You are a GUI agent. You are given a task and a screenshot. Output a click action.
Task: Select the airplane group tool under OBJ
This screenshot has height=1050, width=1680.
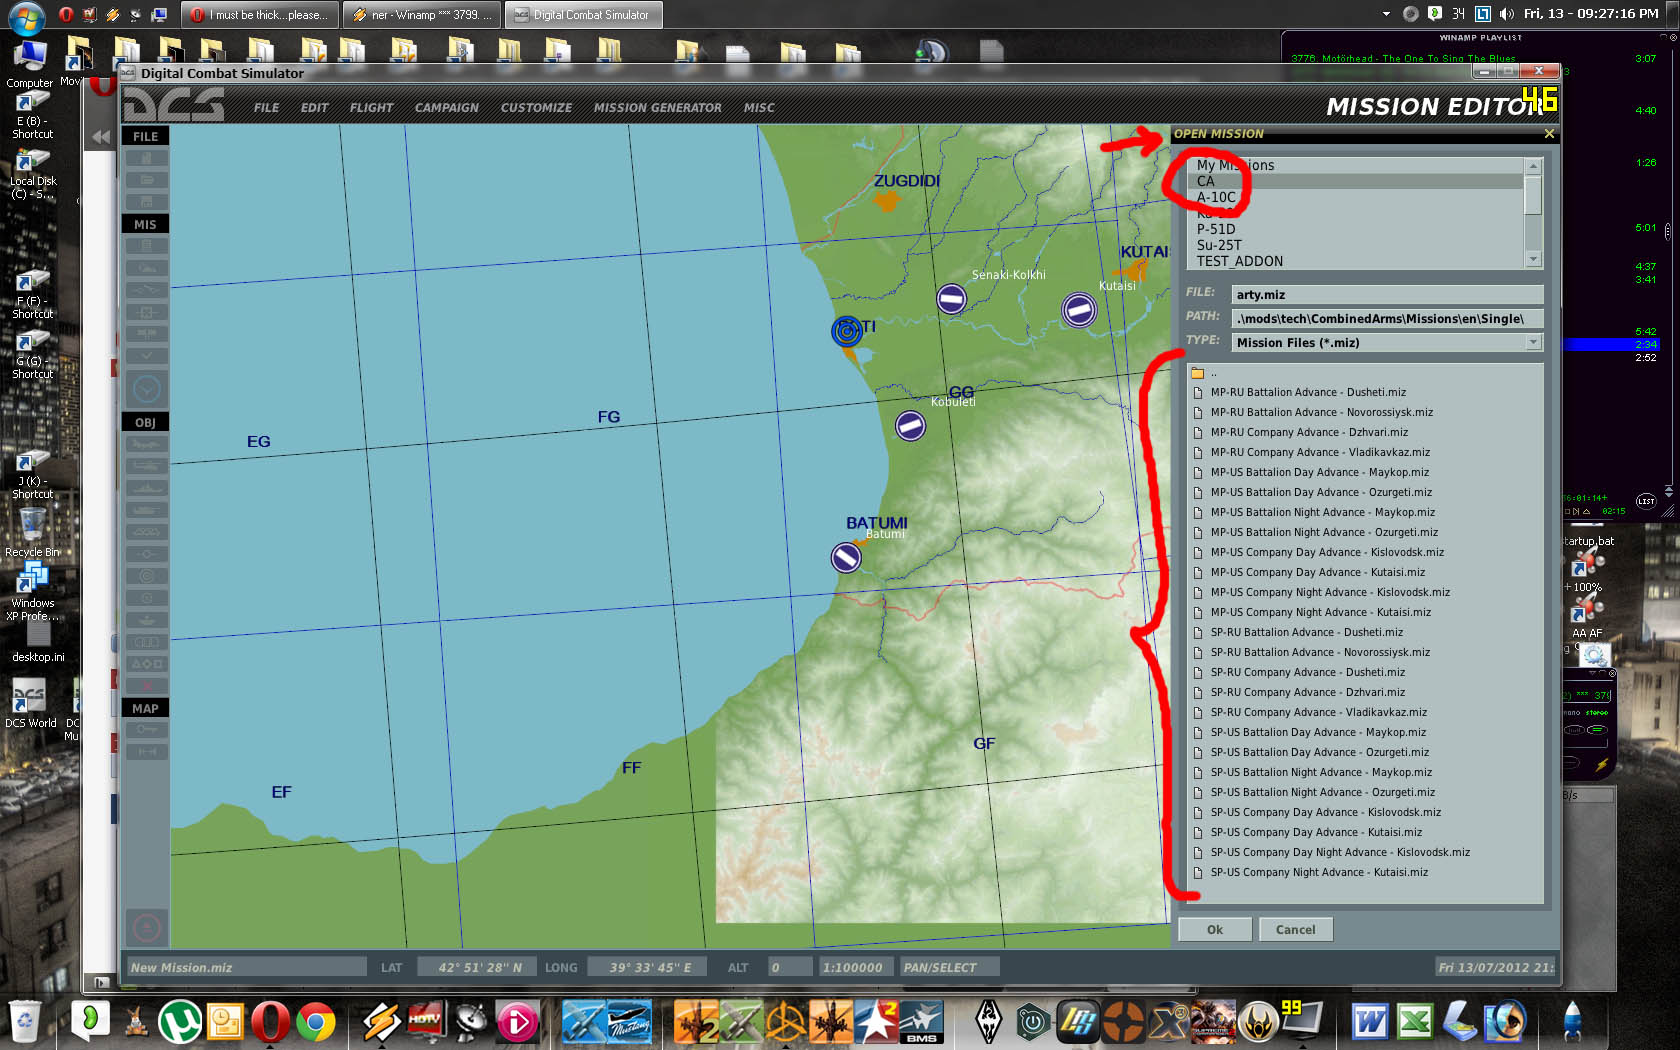point(146,444)
